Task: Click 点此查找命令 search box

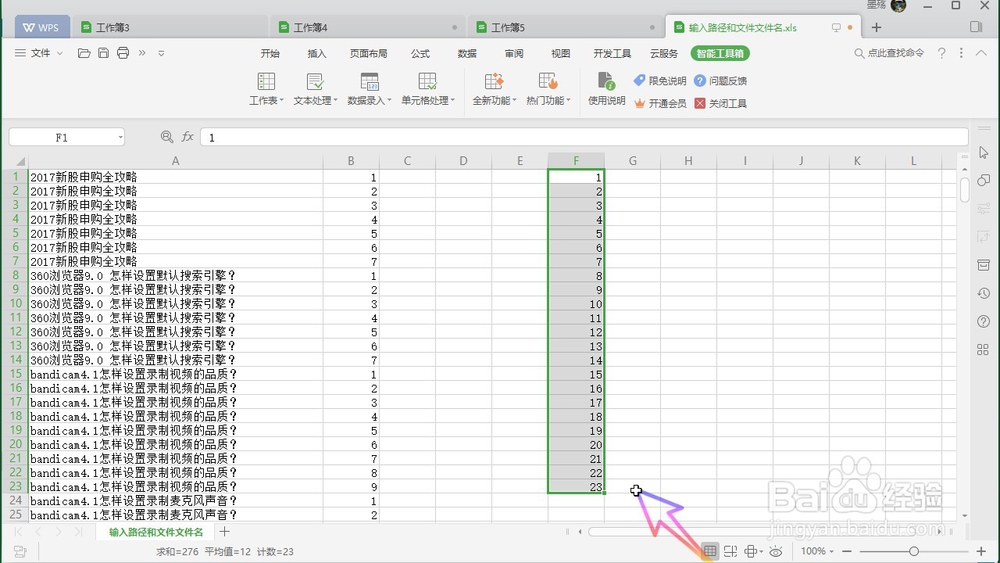Action: (889, 53)
